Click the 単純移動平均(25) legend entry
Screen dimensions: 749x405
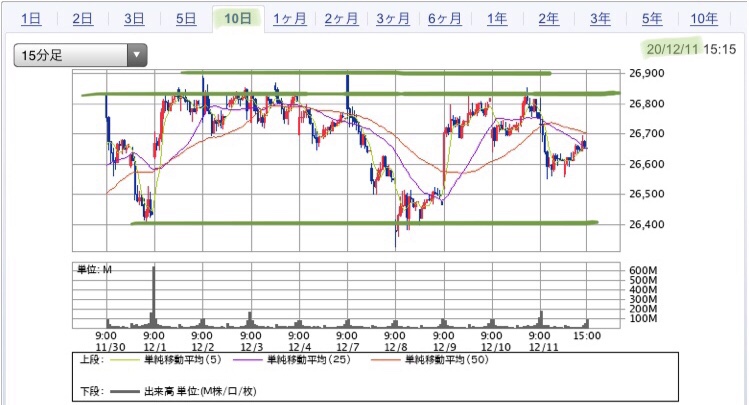[309, 360]
